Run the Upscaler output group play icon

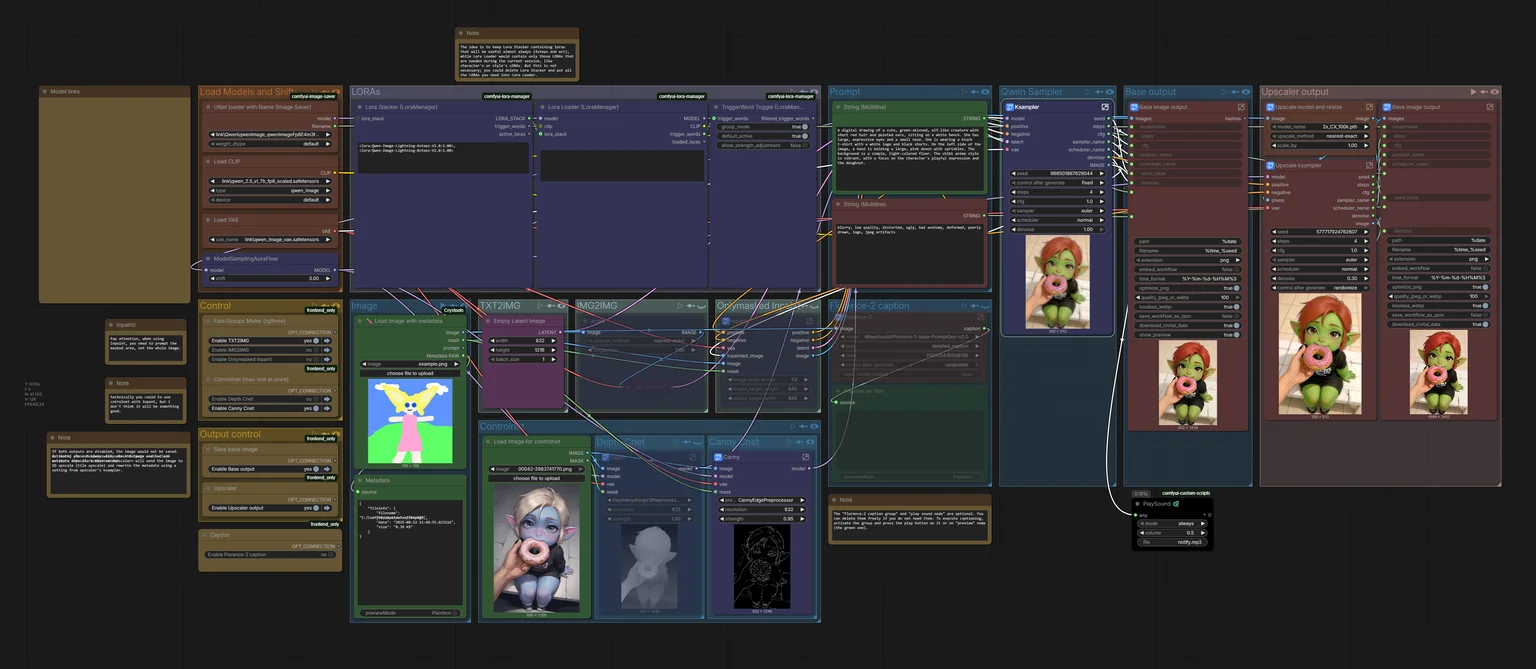coord(1473,92)
